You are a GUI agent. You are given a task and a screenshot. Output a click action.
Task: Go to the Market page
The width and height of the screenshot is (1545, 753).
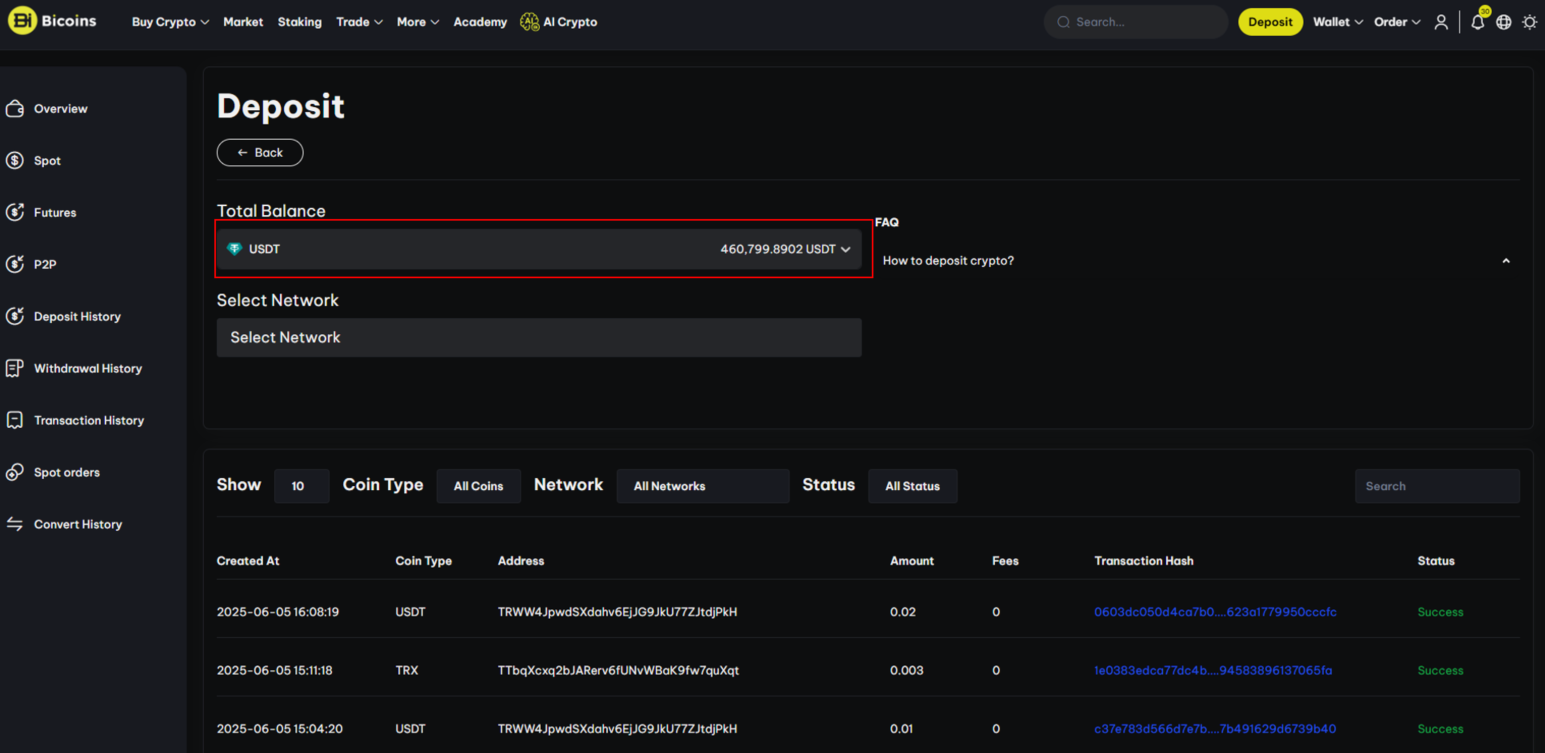tap(243, 22)
